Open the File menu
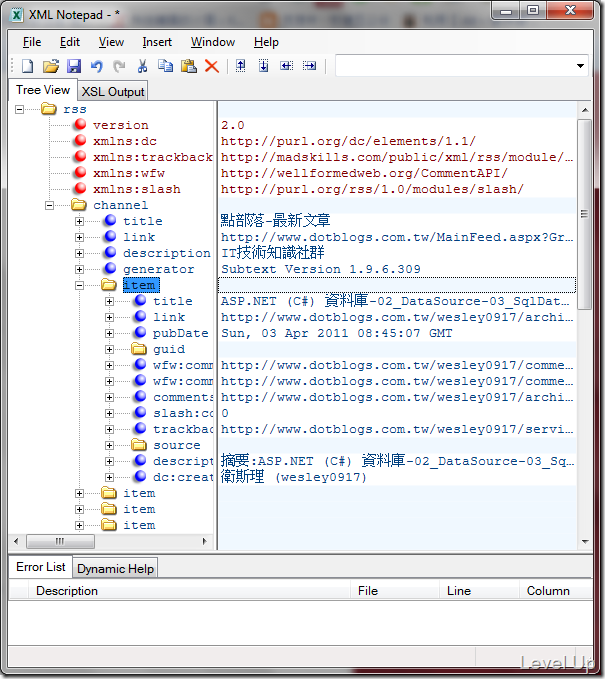 click(32, 42)
